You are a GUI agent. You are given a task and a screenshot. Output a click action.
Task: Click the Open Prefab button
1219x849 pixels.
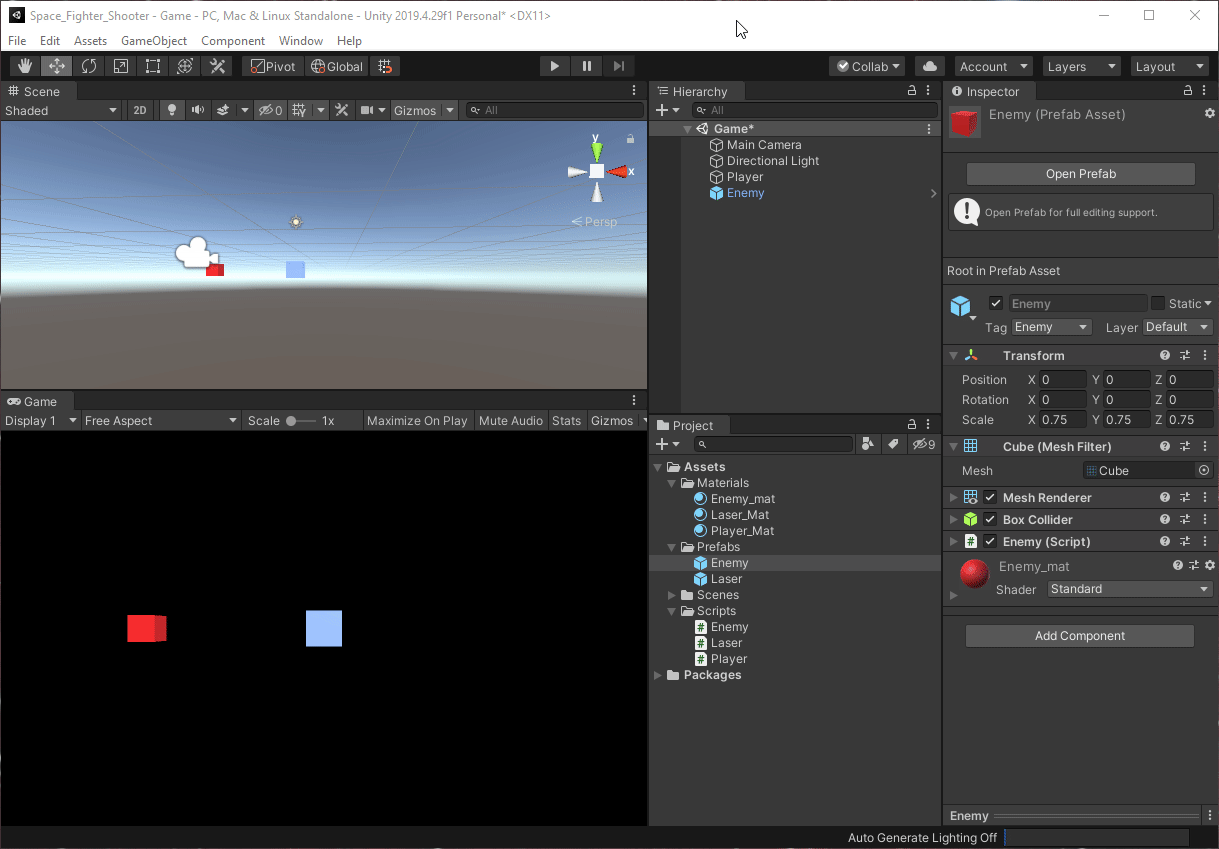coord(1080,173)
